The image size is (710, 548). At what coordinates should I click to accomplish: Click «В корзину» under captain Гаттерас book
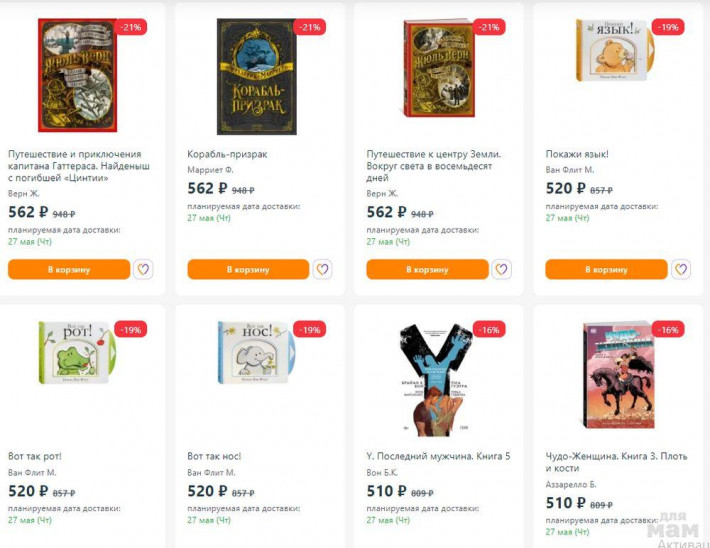[x=69, y=269]
